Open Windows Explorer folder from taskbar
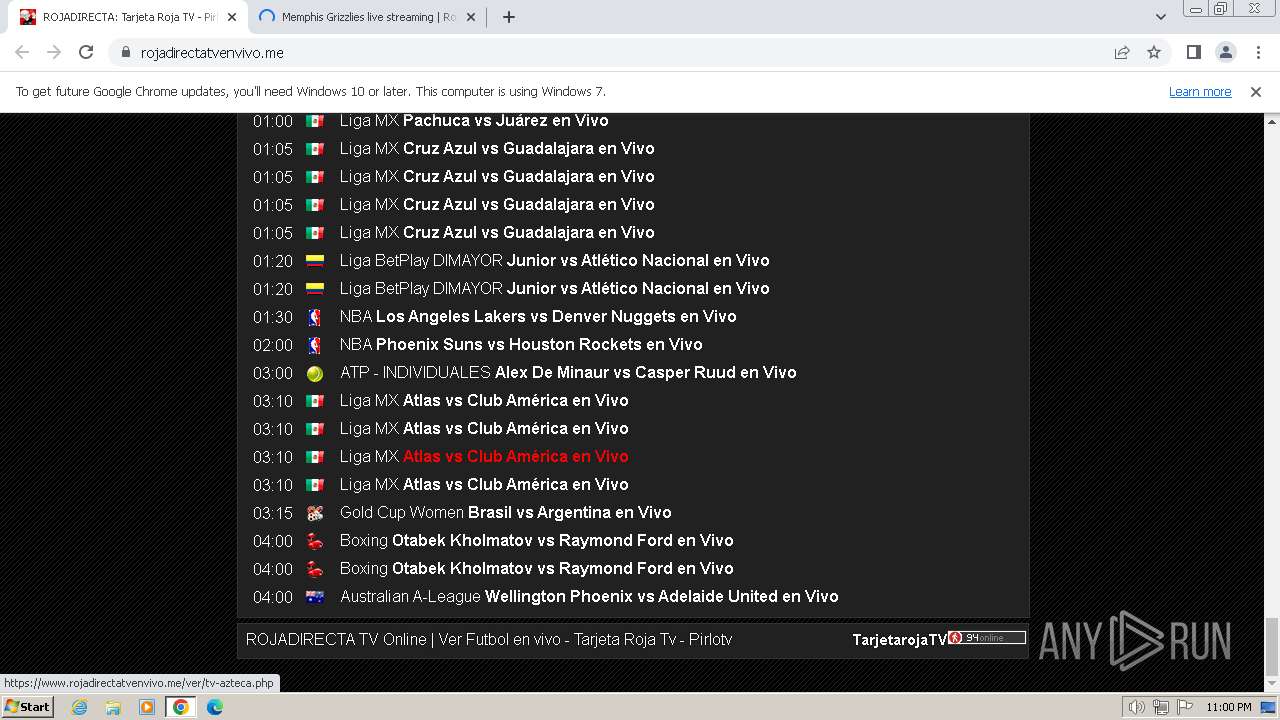 [113, 707]
